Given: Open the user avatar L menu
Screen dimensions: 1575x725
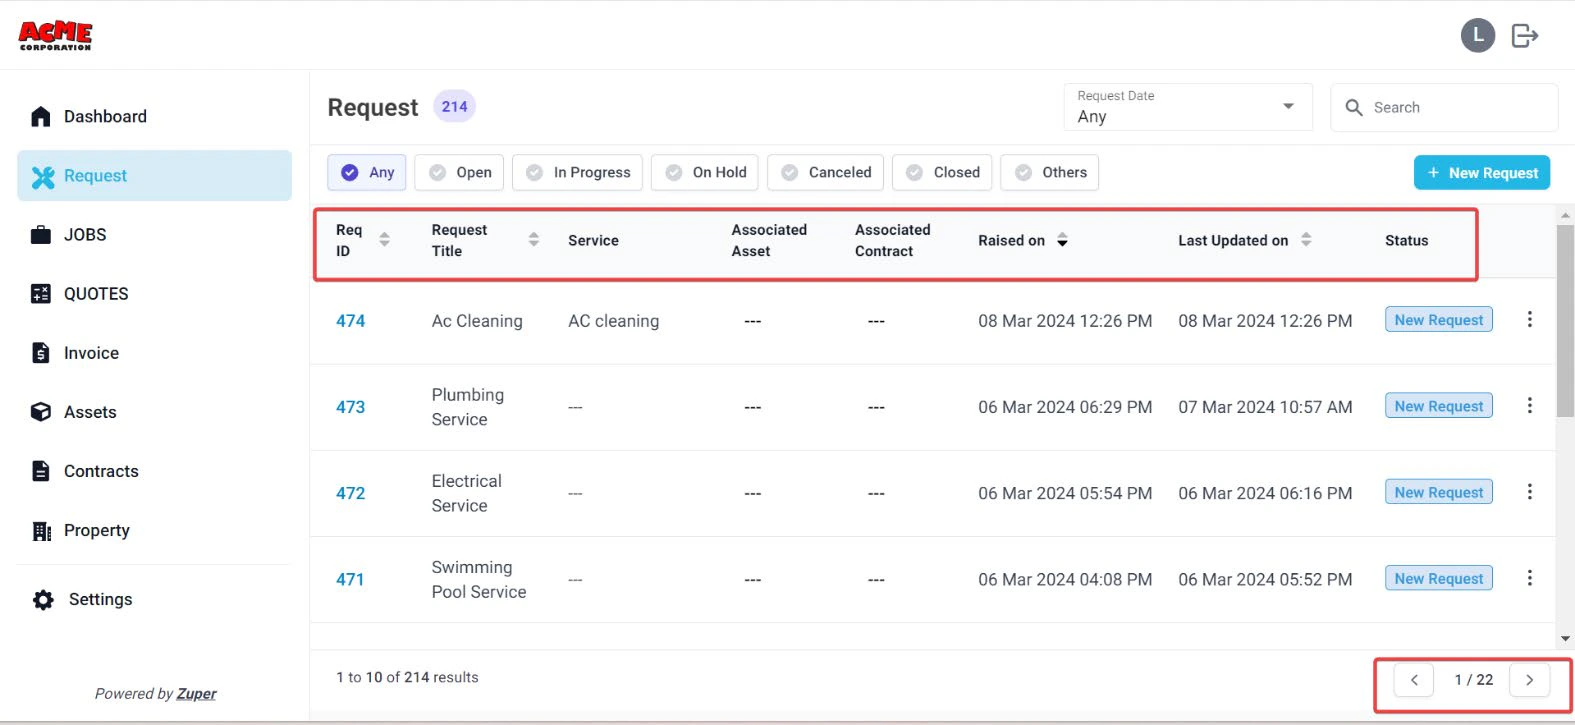Looking at the screenshot, I should coord(1477,35).
